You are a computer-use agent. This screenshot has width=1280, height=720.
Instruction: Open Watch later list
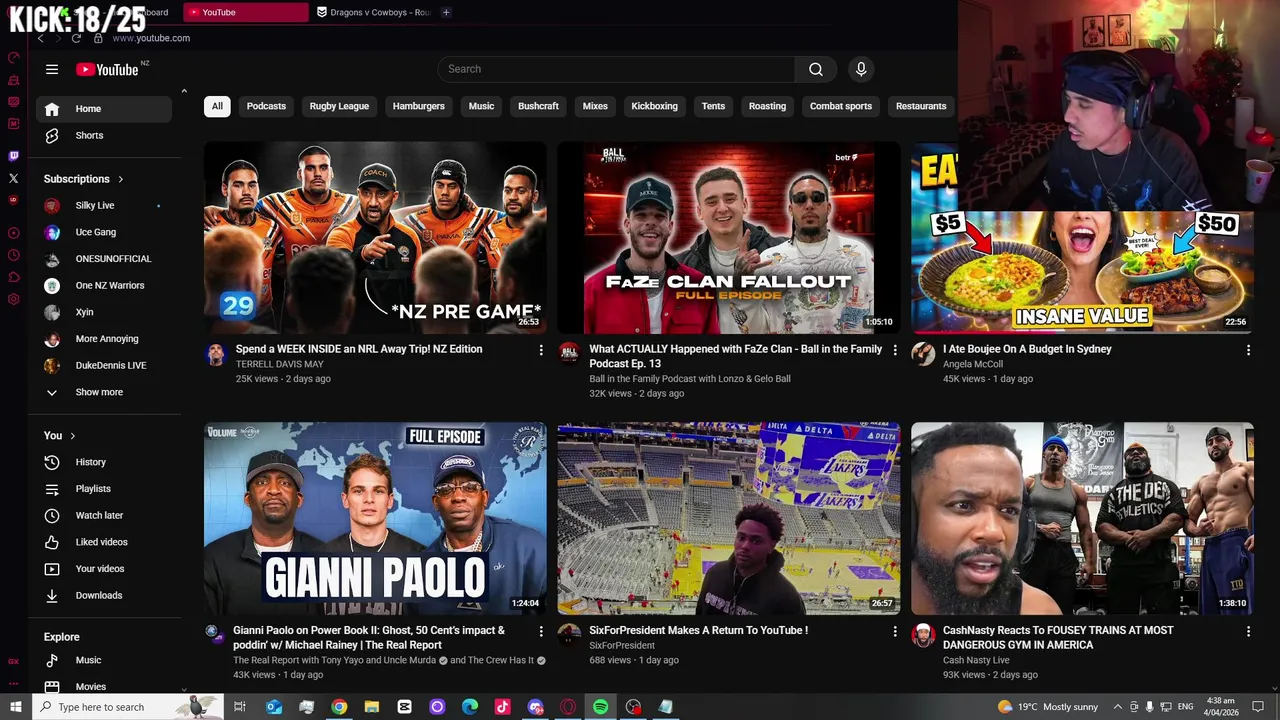pos(104,515)
